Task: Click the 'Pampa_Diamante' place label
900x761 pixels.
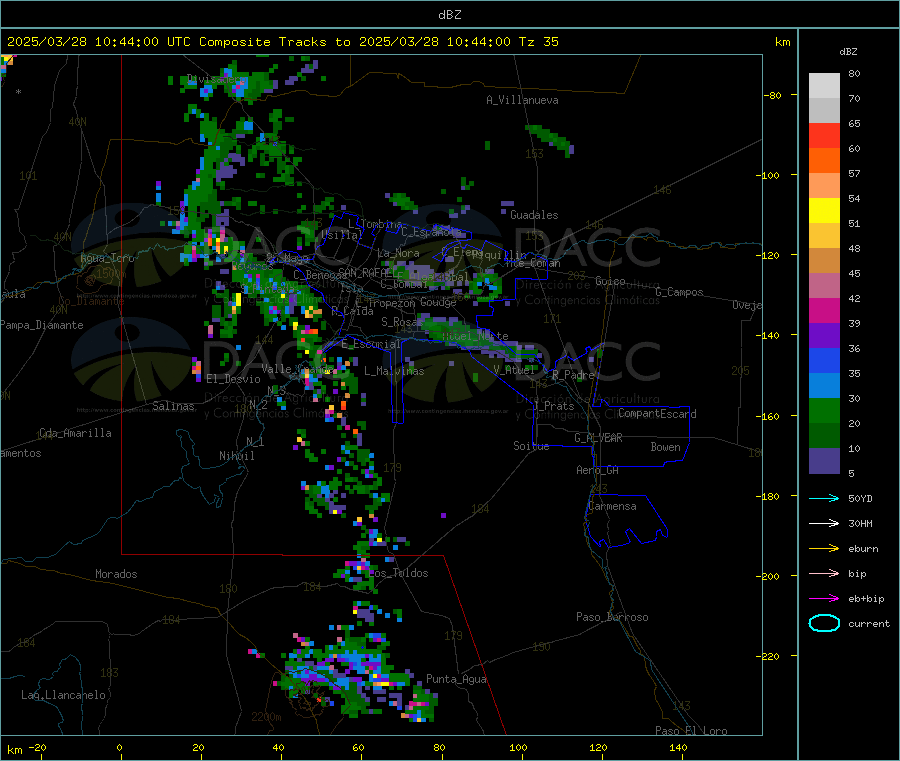Action: (x=42, y=325)
